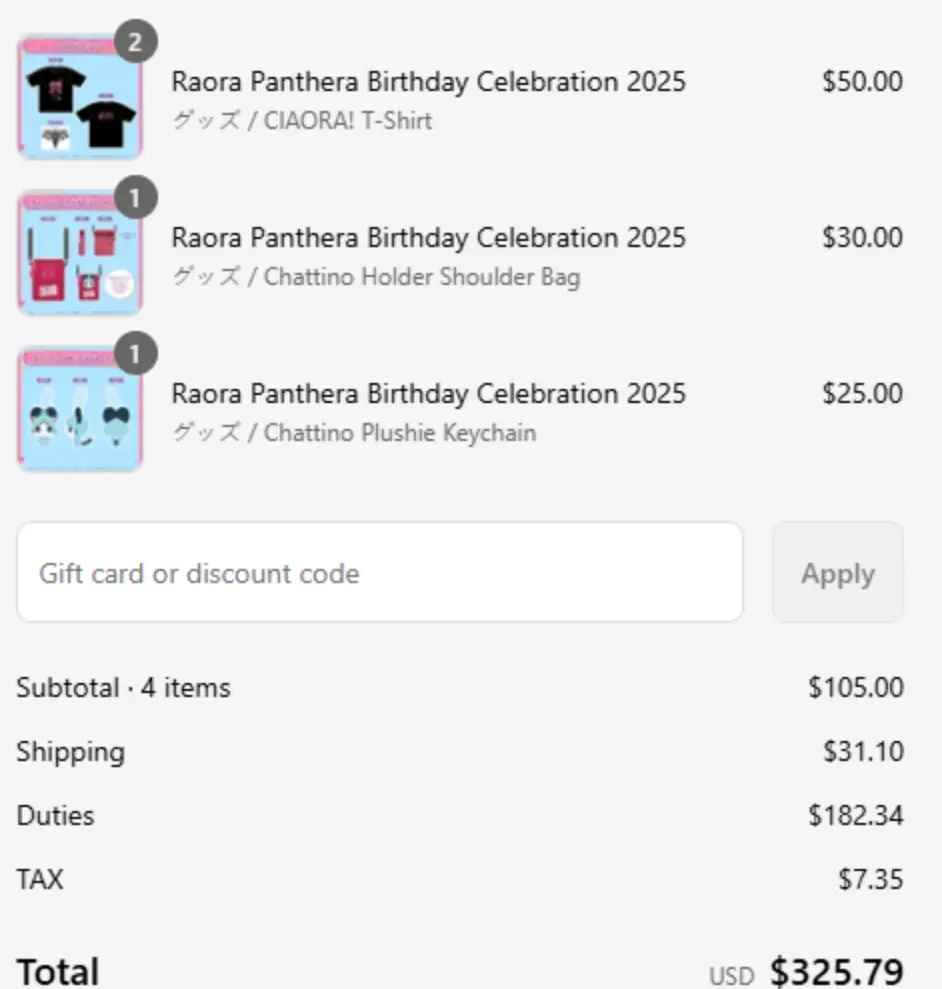
Task: Click the Duties amount $182.34
Action: 856,816
